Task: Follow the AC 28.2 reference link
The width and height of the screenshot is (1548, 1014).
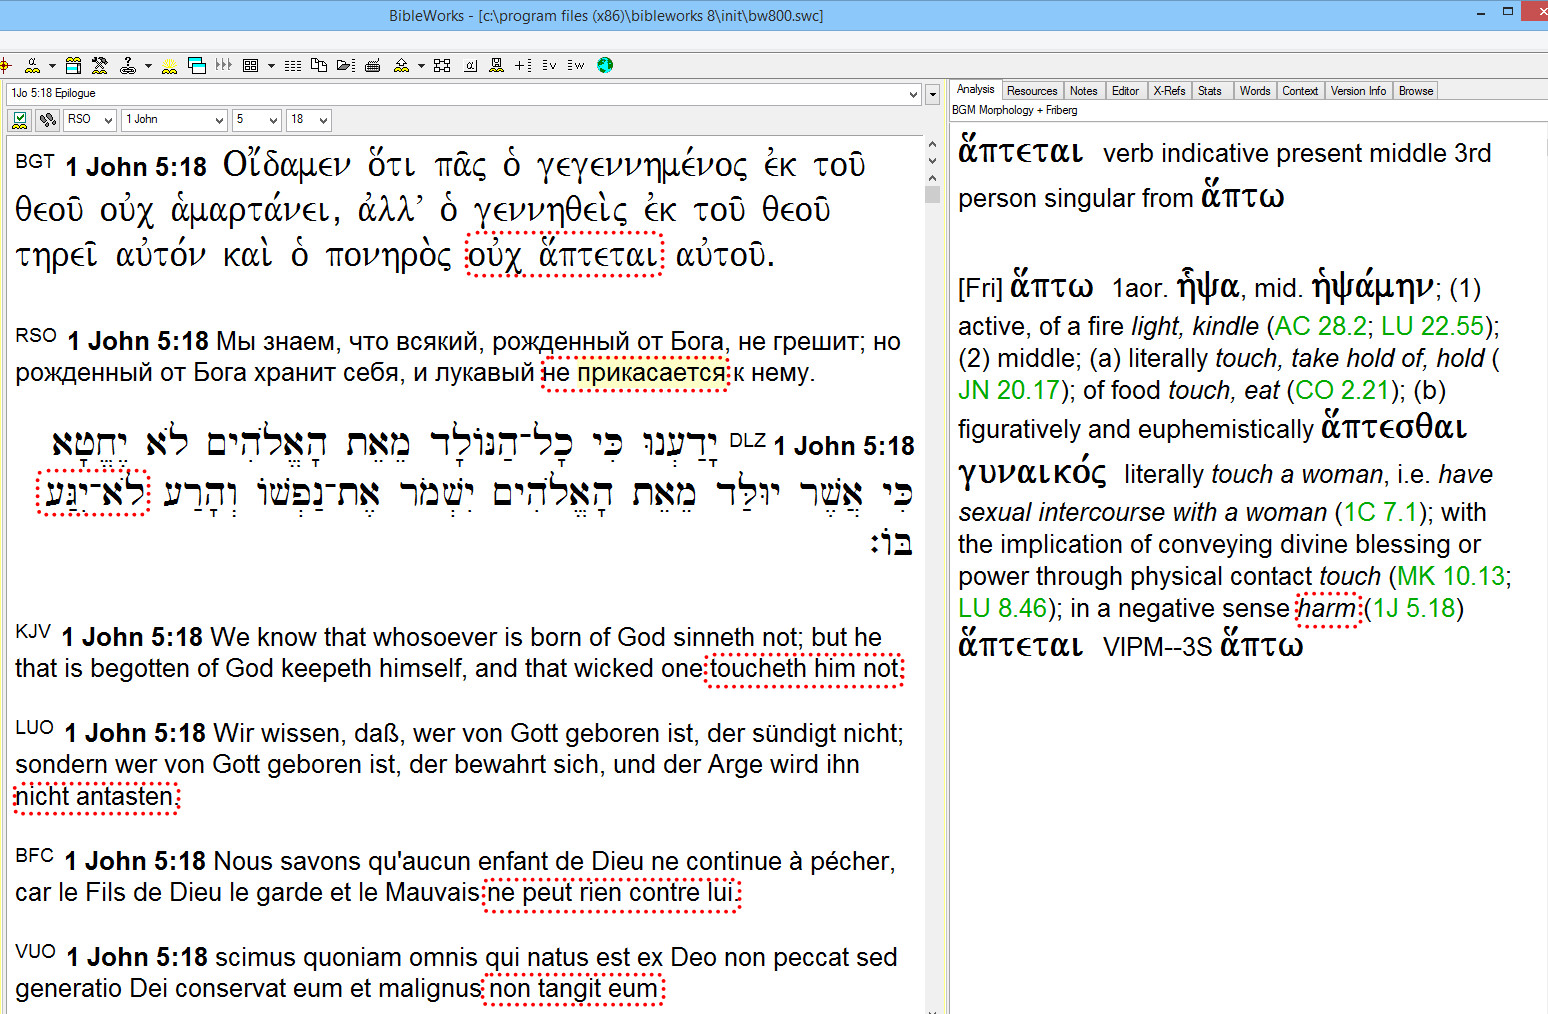Action: pyautogui.click(x=1320, y=326)
